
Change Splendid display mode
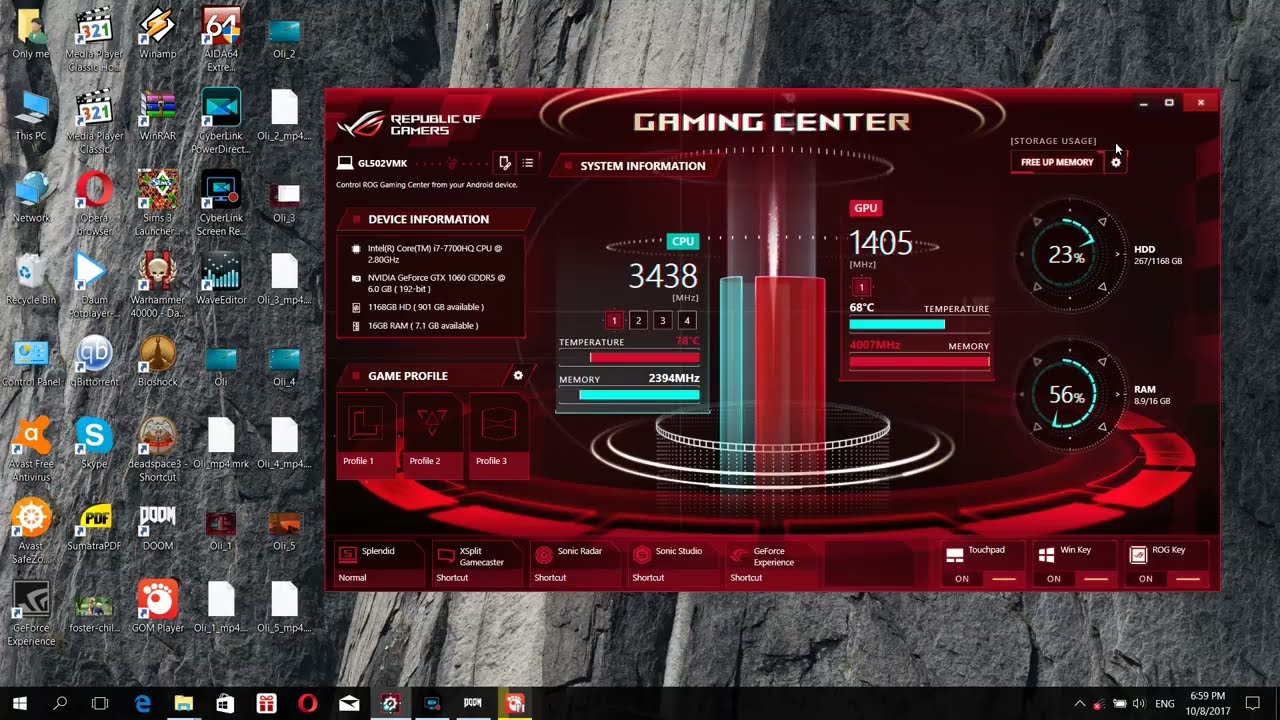click(378, 564)
